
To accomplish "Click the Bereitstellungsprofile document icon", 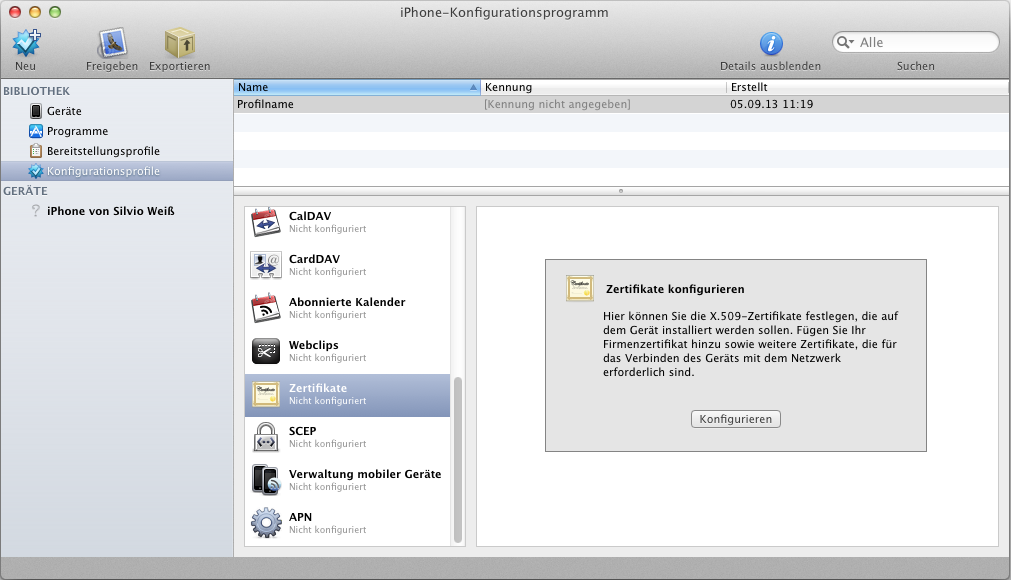I will pyautogui.click(x=36, y=151).
